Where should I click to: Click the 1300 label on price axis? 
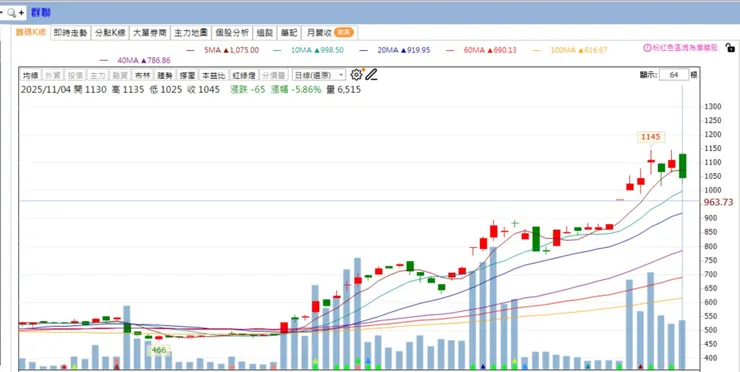[713, 107]
